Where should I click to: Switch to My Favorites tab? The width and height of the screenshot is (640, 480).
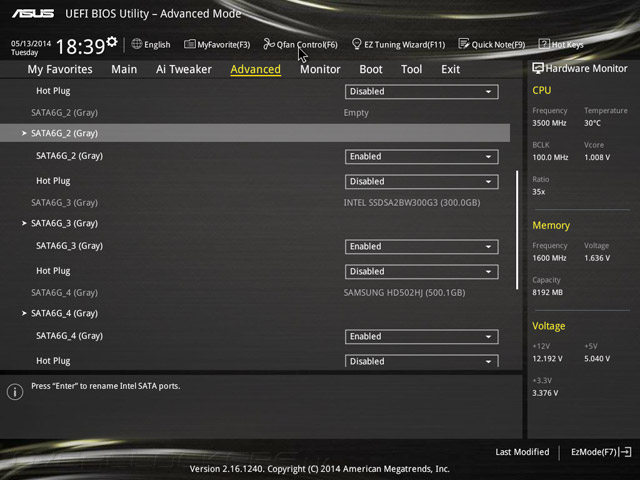coord(60,69)
